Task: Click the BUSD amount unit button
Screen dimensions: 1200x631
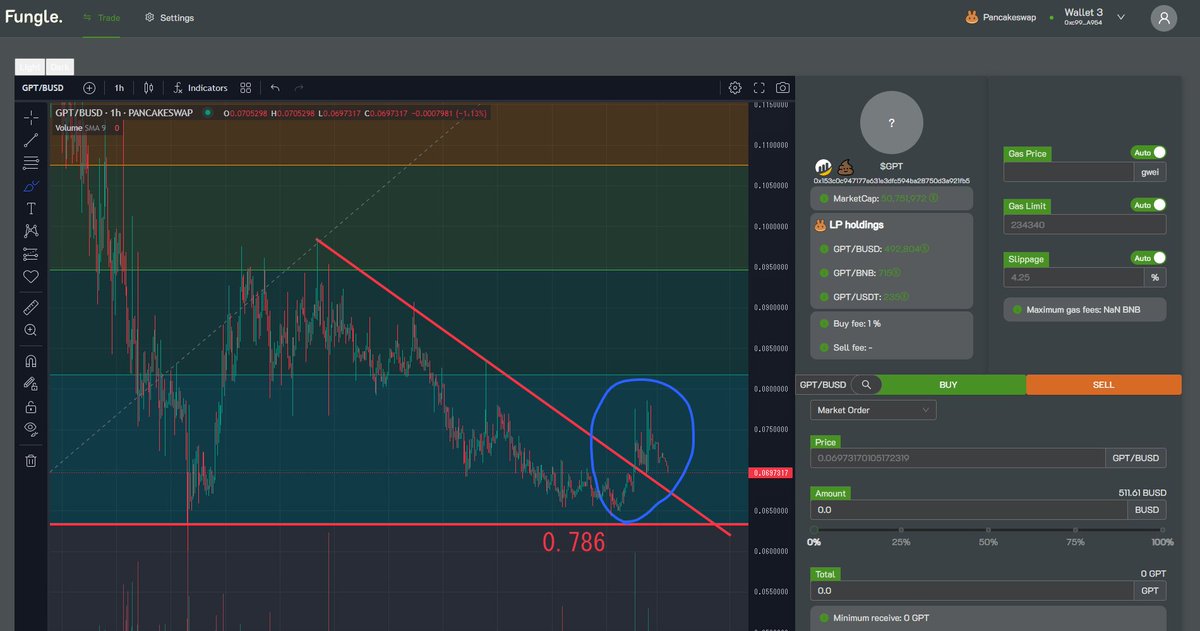Action: click(1149, 510)
